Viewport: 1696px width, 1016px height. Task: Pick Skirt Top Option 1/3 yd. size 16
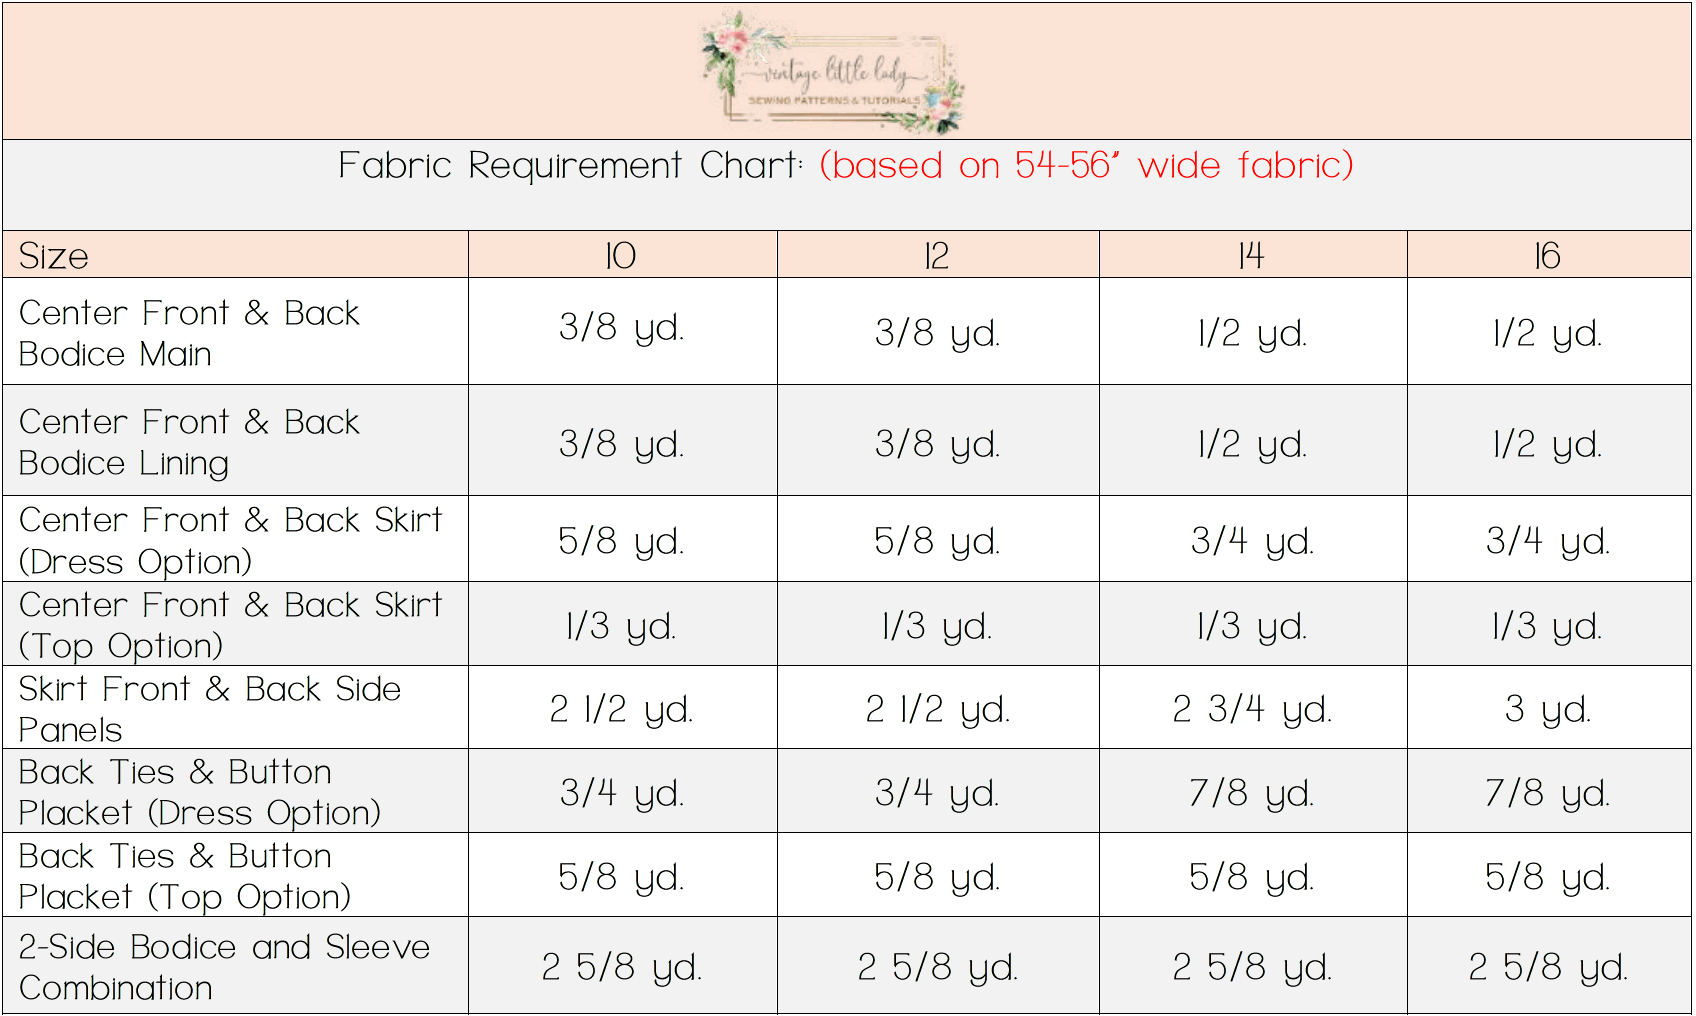click(x=1548, y=626)
